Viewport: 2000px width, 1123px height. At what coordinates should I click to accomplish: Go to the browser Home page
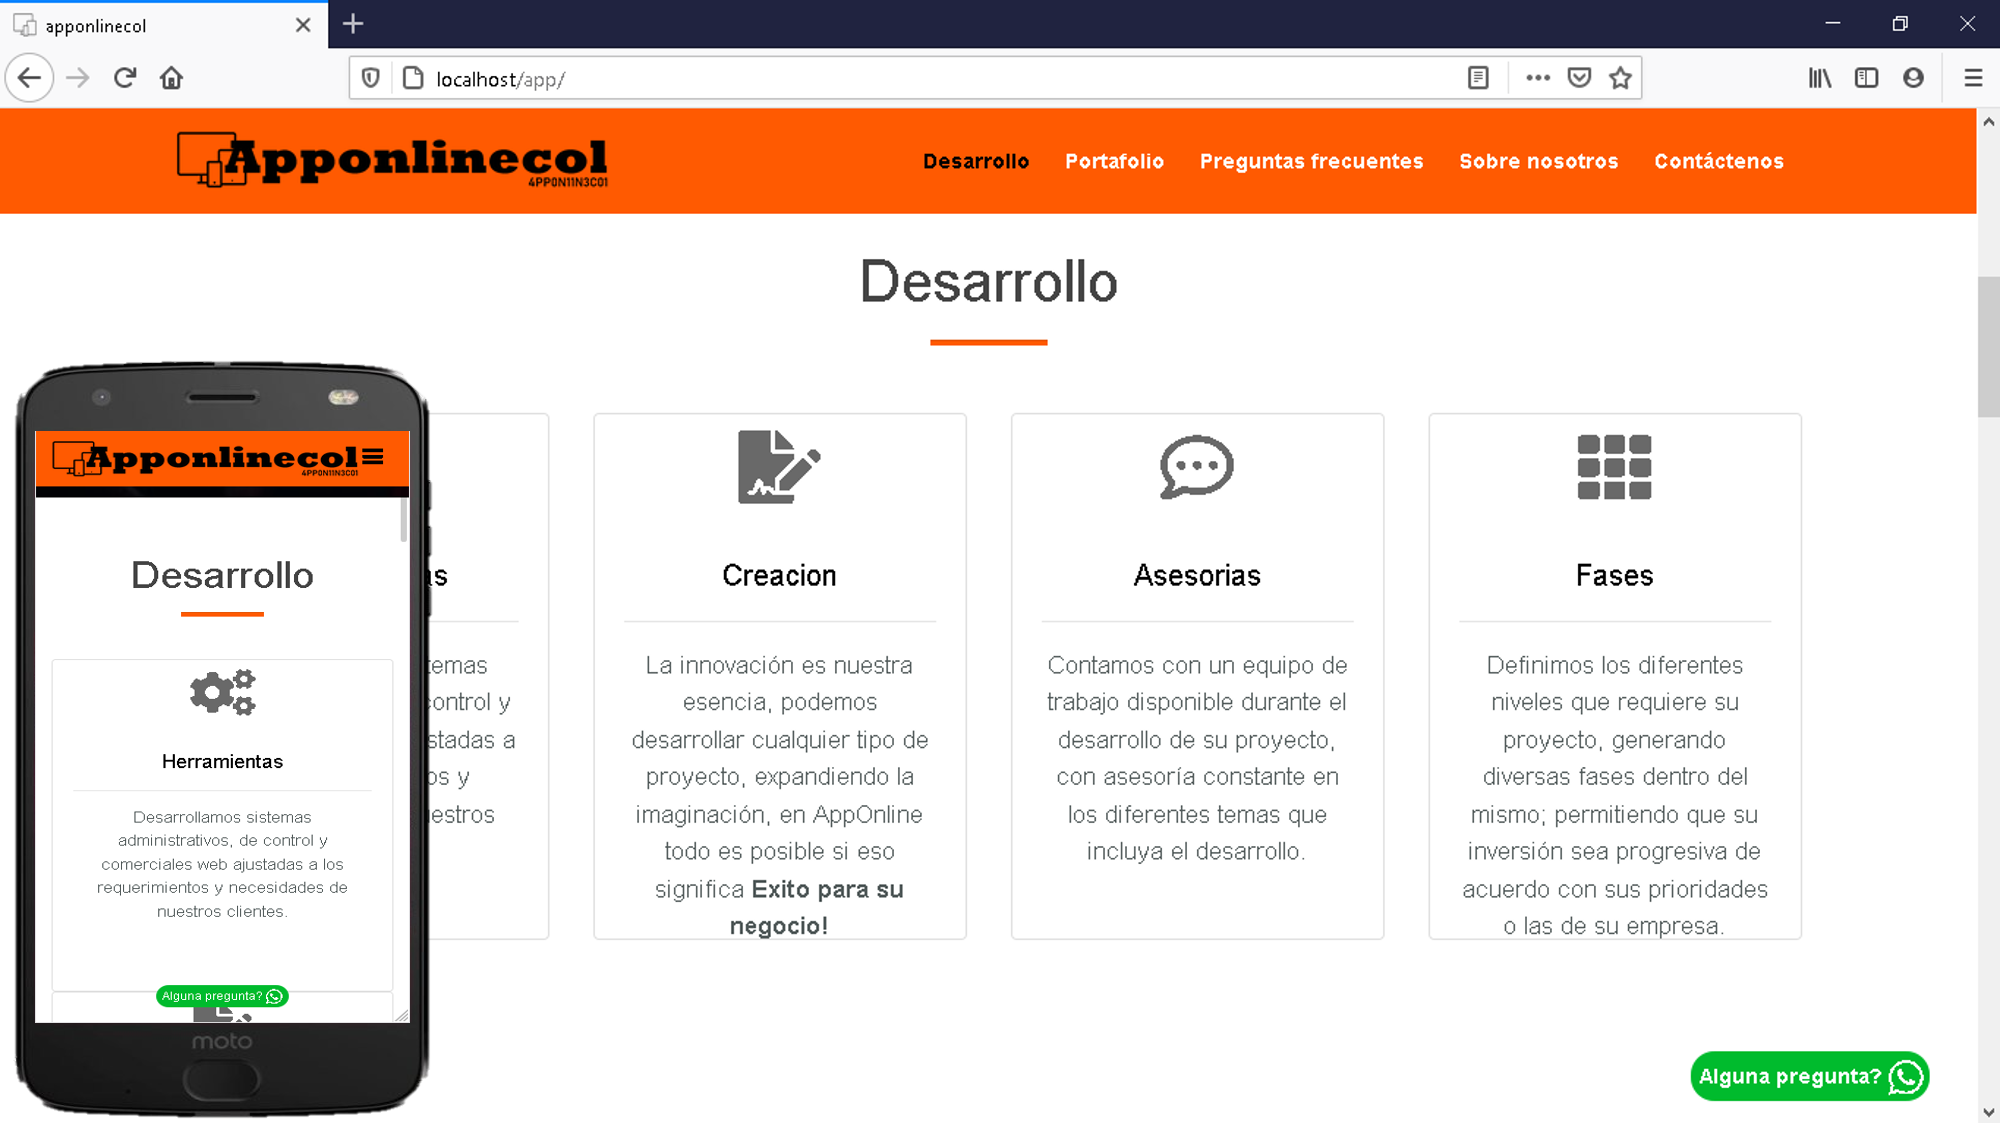172,78
